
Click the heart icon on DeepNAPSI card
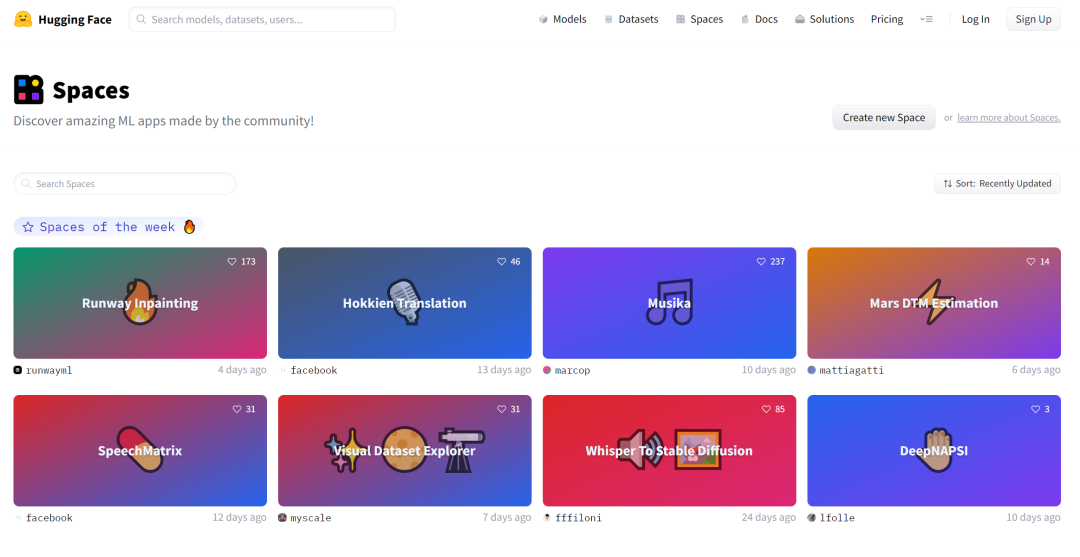tap(1035, 409)
